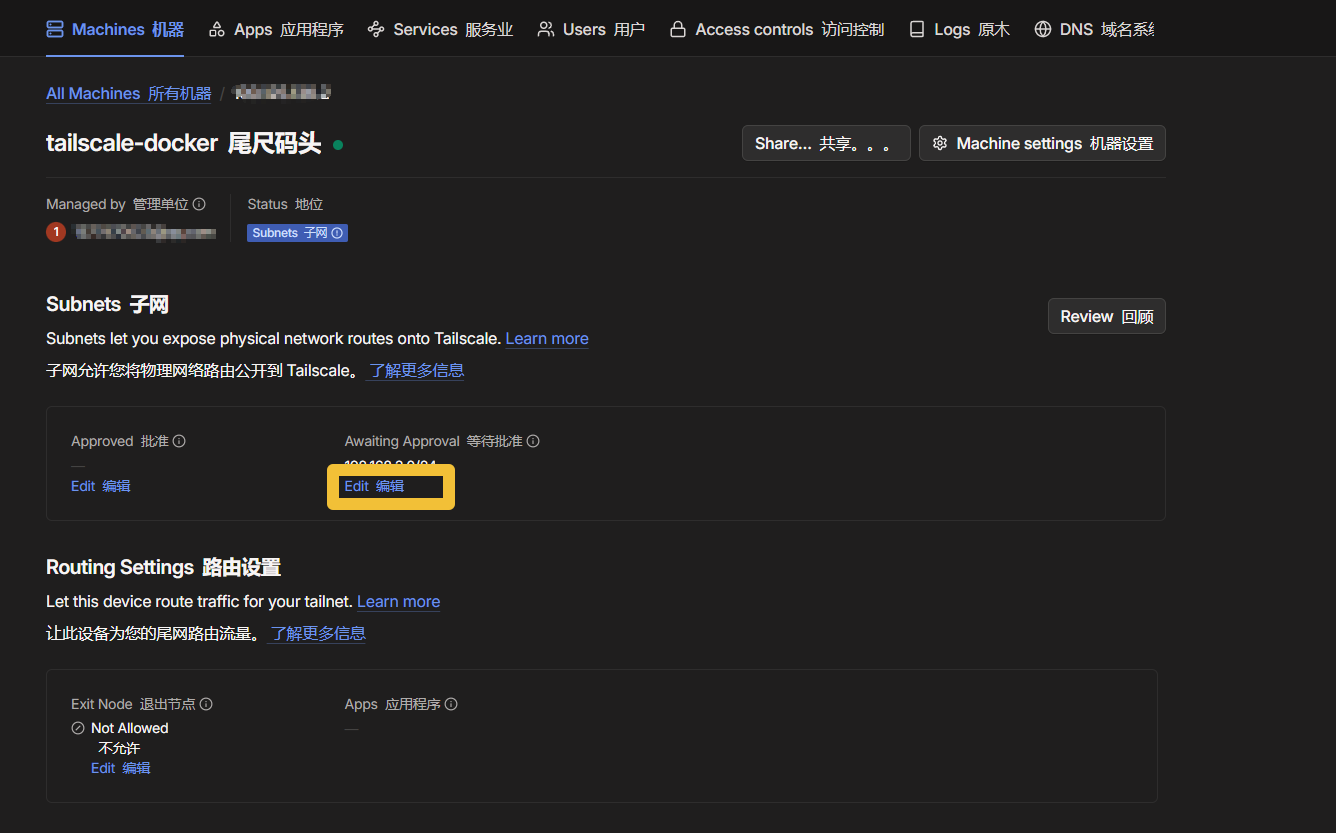The image size is (1336, 833).
Task: Click the Share… button
Action: click(x=825, y=144)
